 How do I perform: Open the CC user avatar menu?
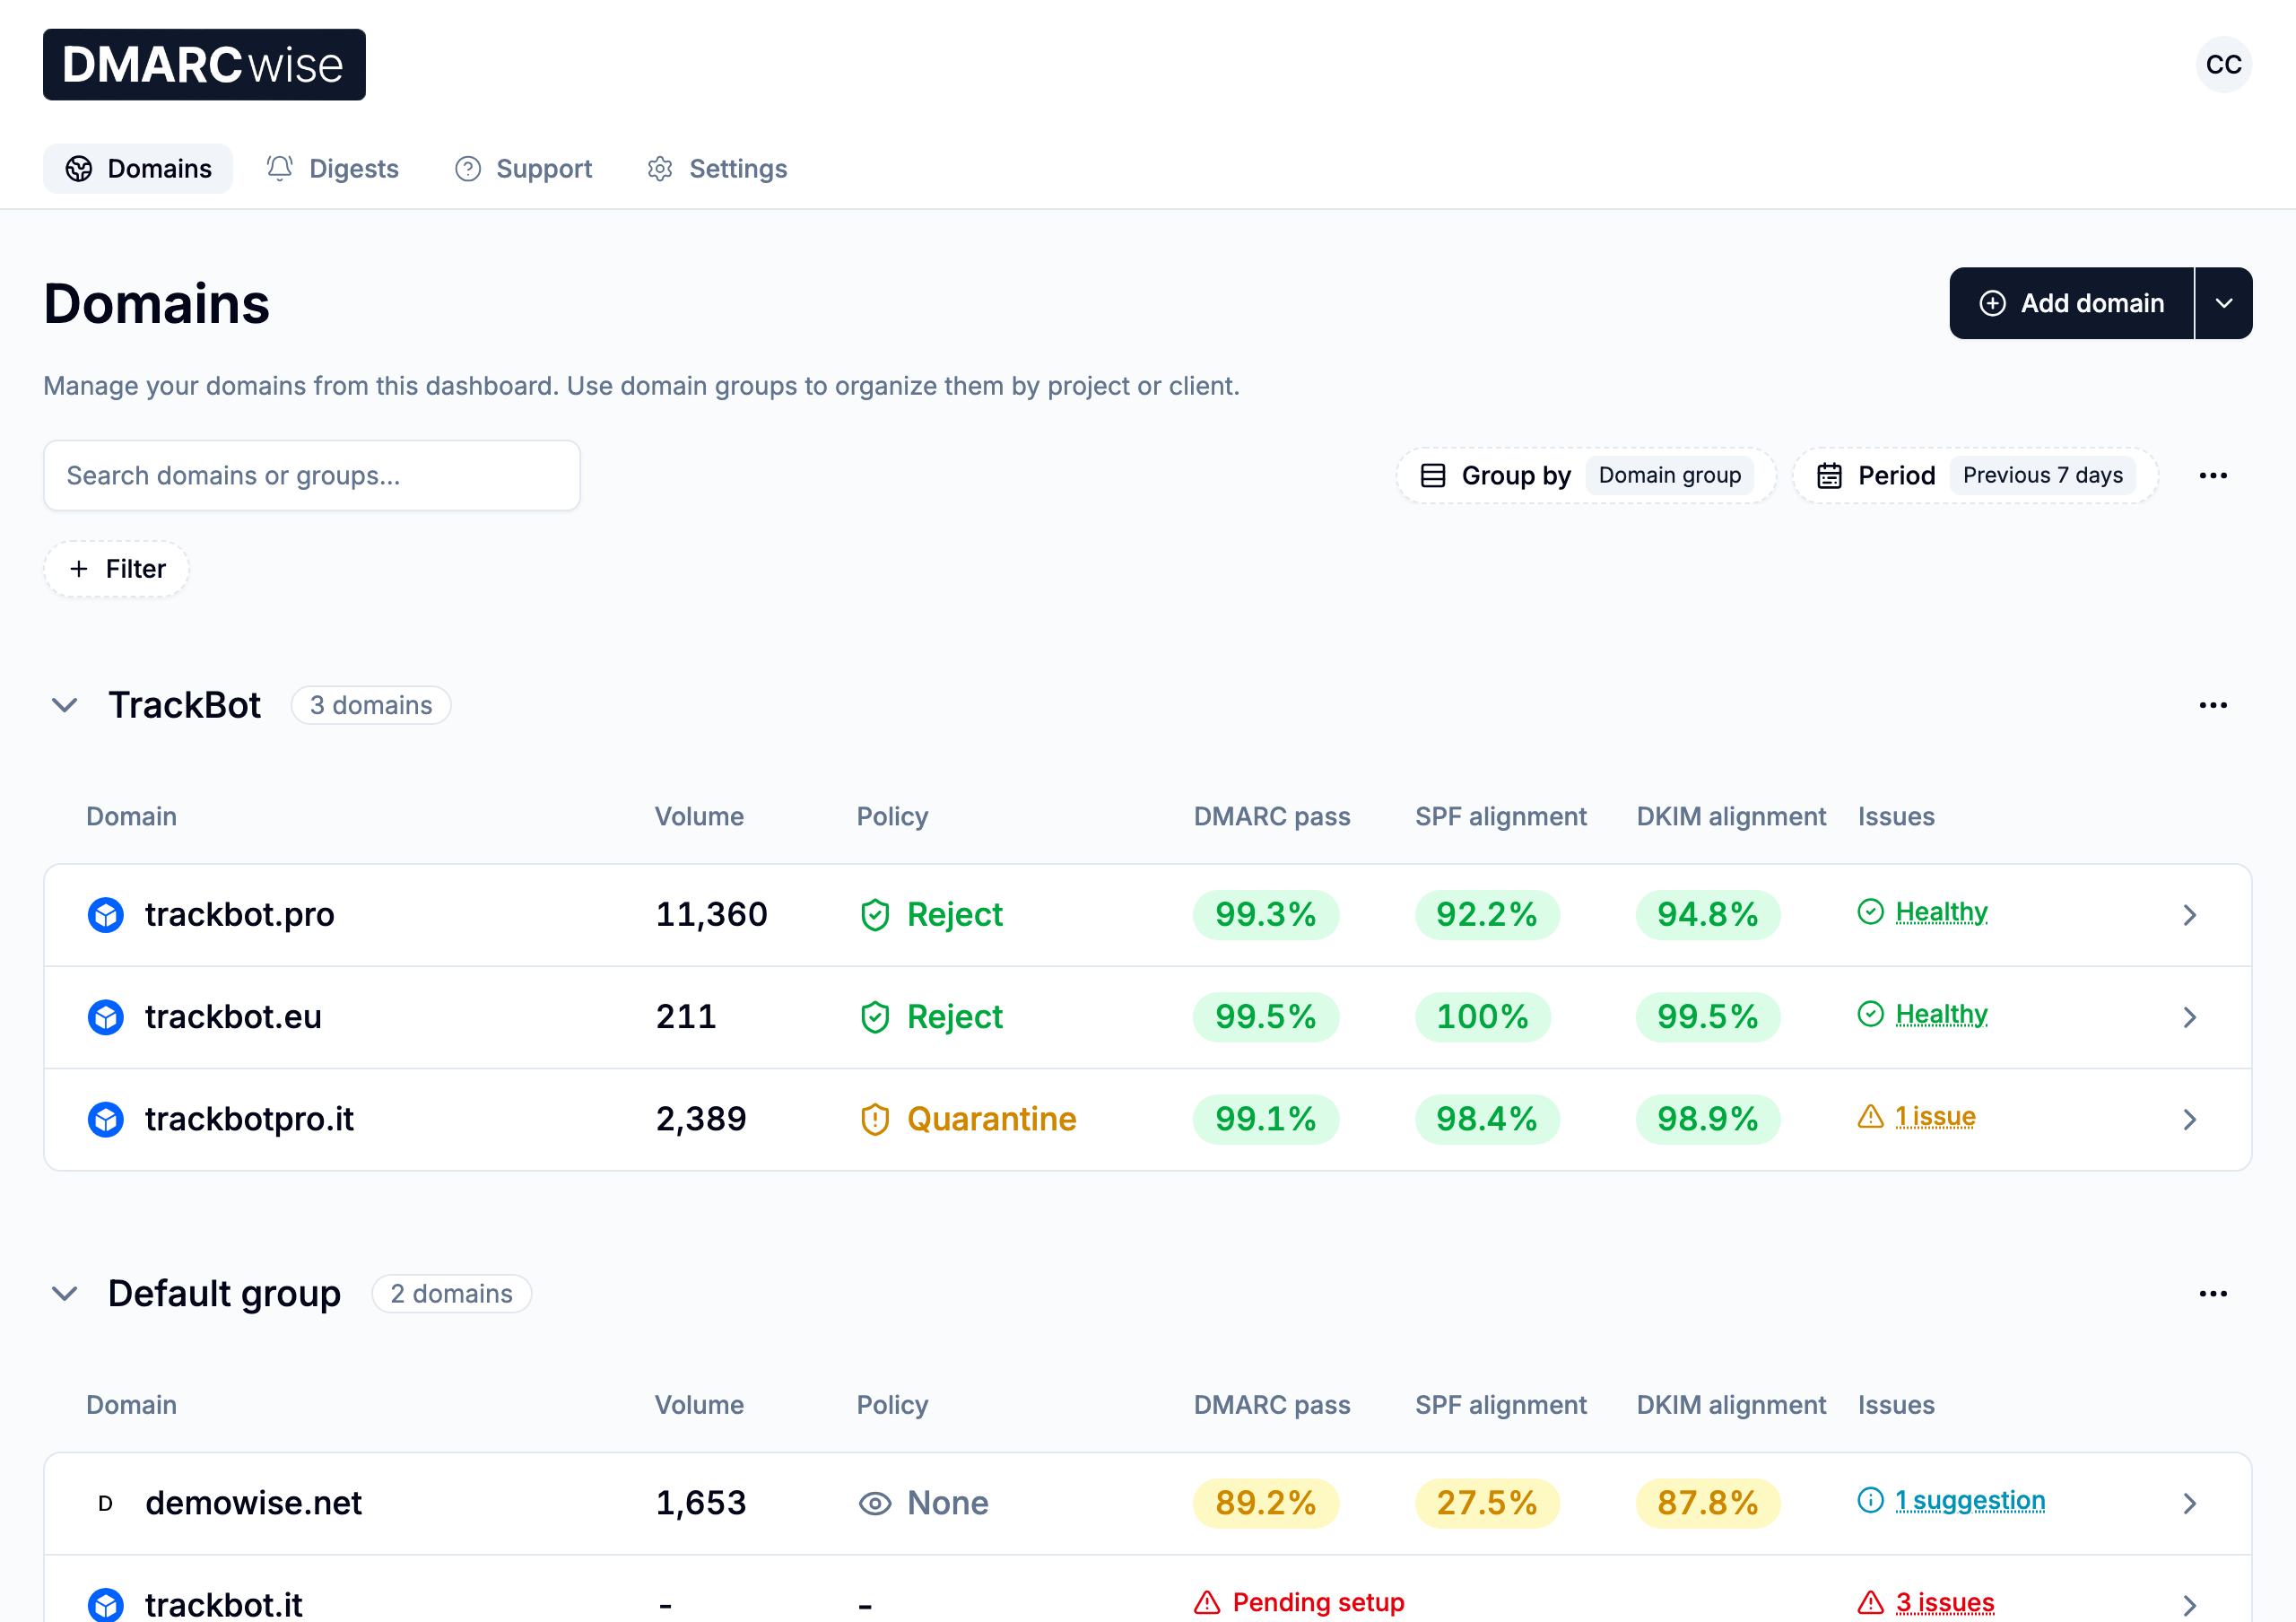2223,65
